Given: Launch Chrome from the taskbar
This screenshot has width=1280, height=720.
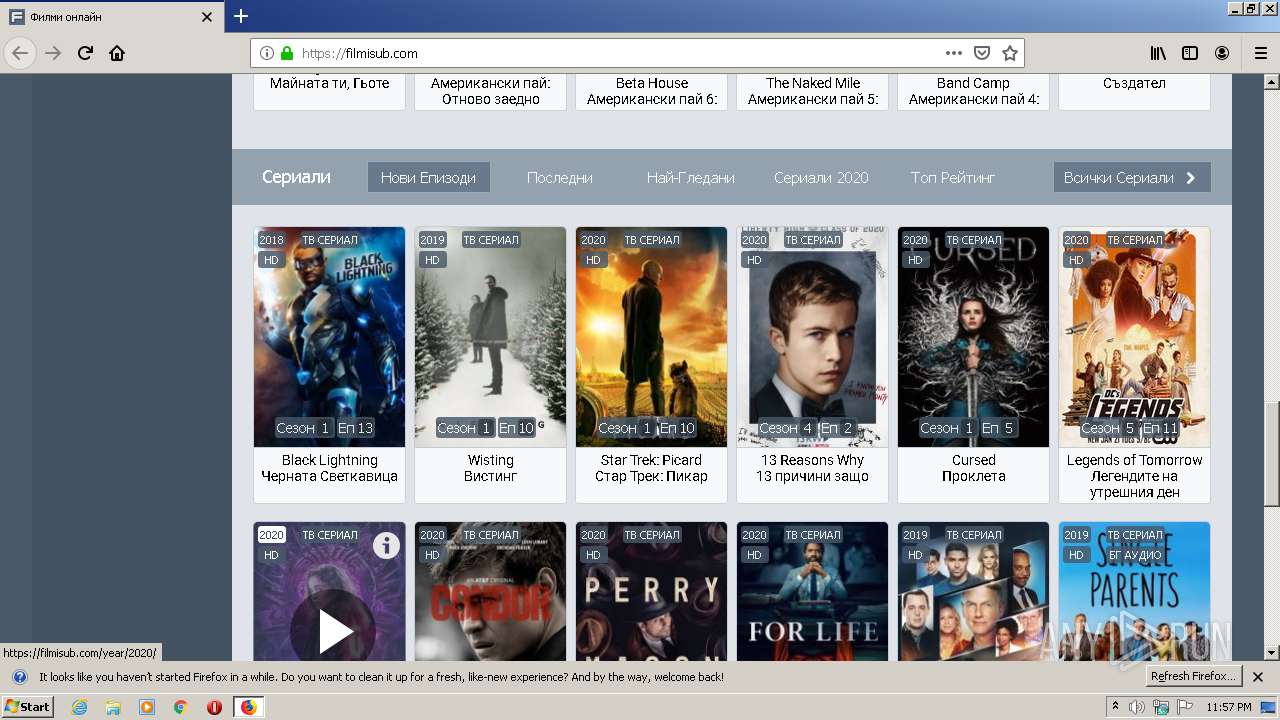Looking at the screenshot, I should (180, 707).
